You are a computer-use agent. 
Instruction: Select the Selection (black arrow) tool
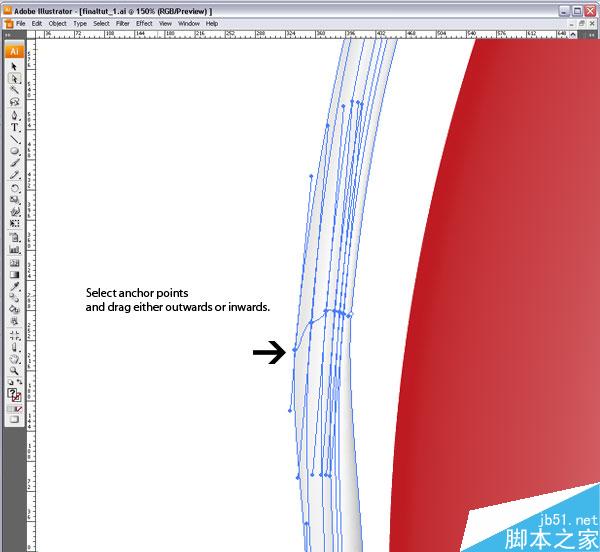point(14,66)
